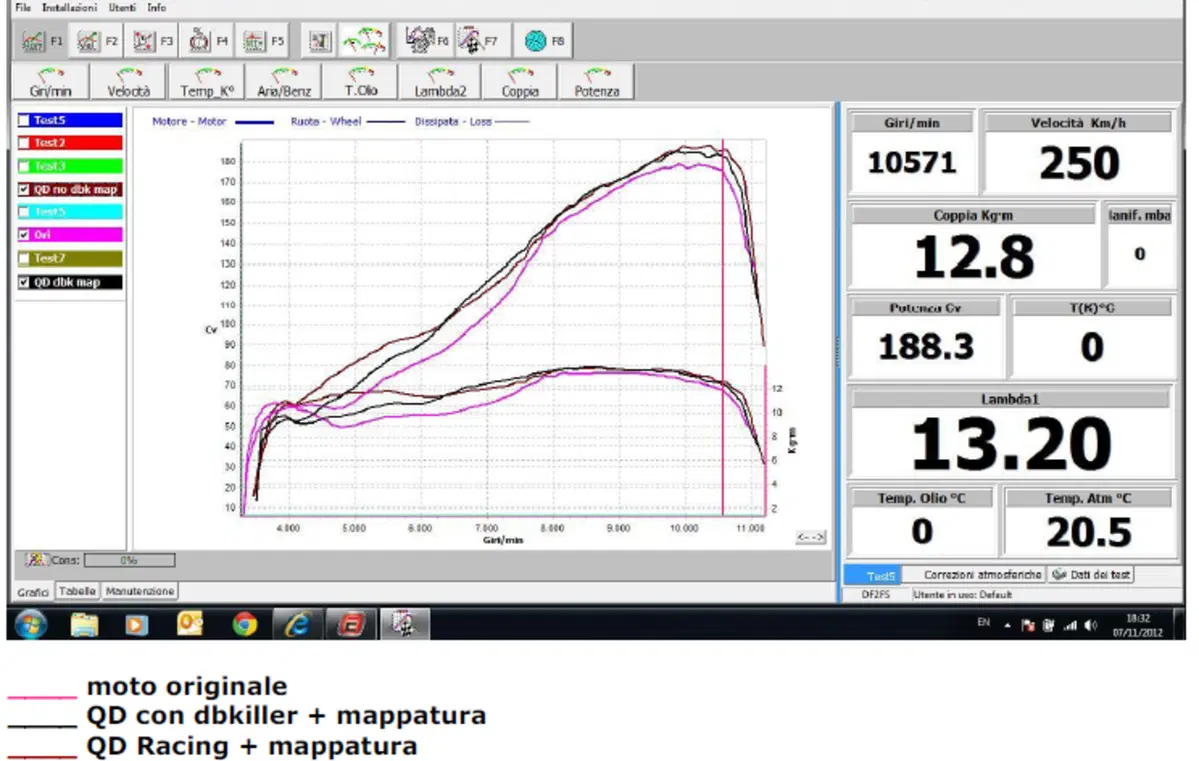Select the Coppia gauge button
1199x761 pixels.
coord(520,83)
